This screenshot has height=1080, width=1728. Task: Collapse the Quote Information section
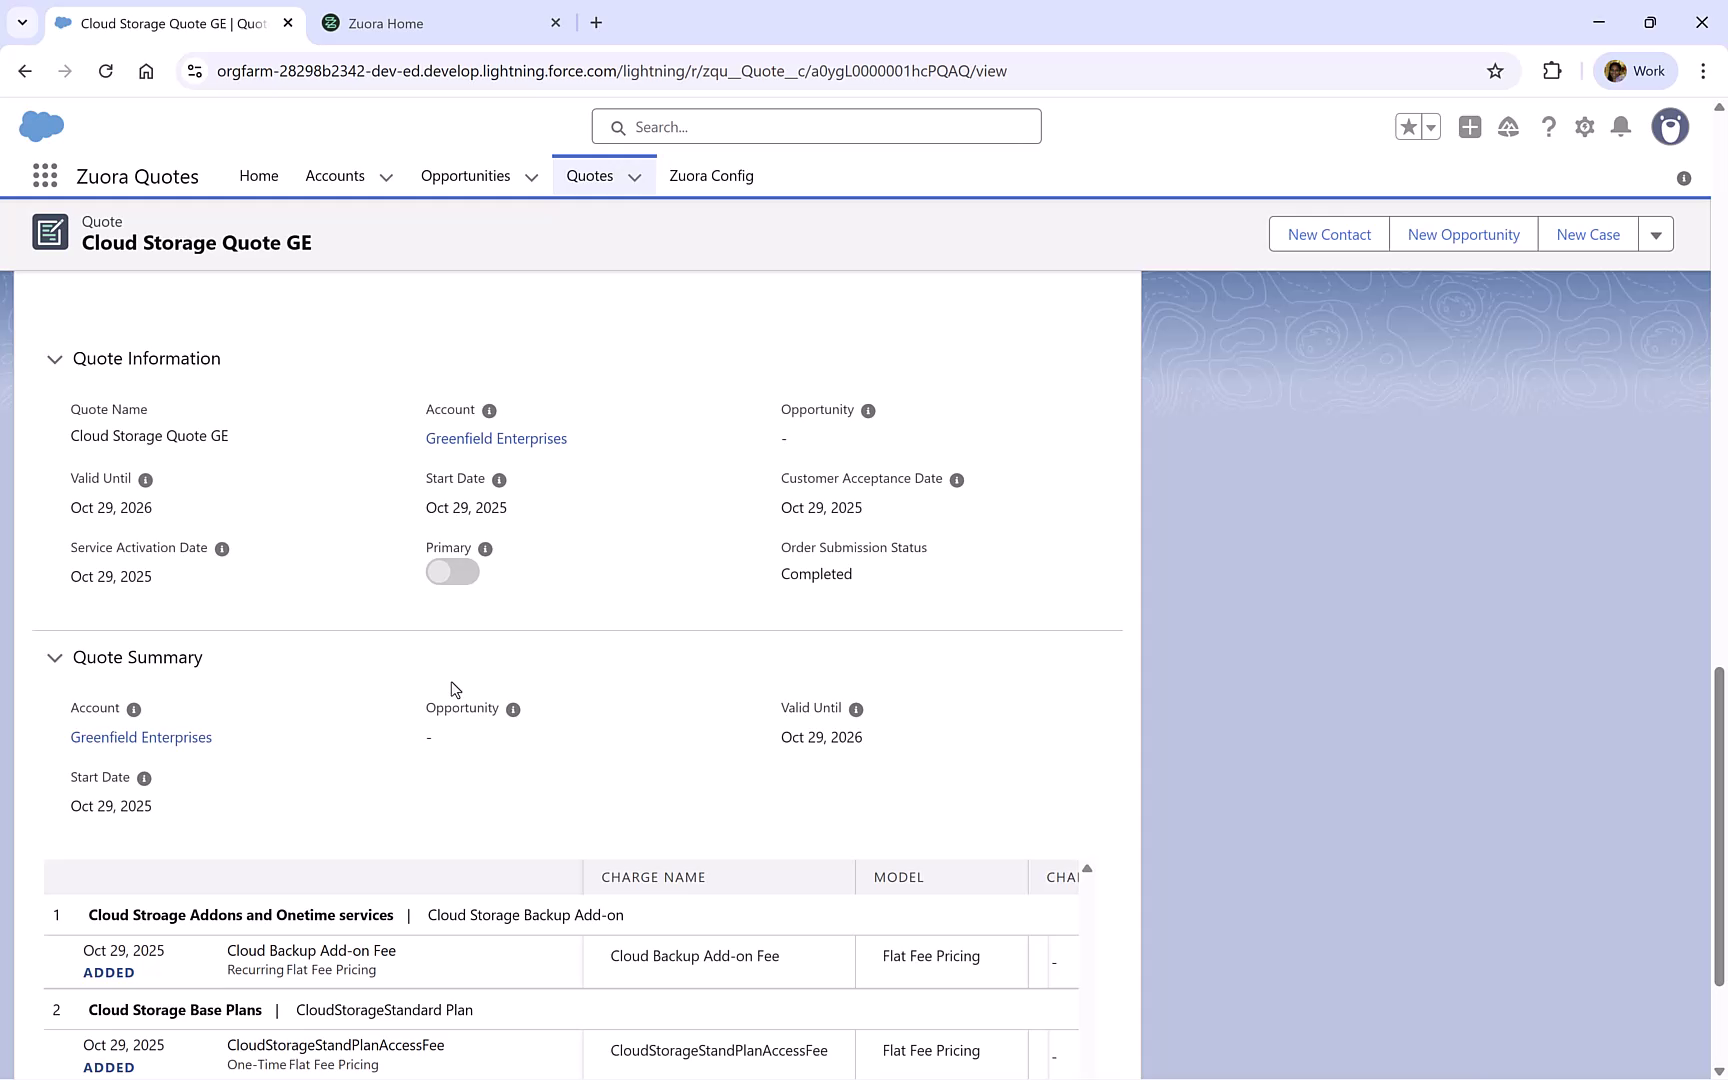click(54, 359)
